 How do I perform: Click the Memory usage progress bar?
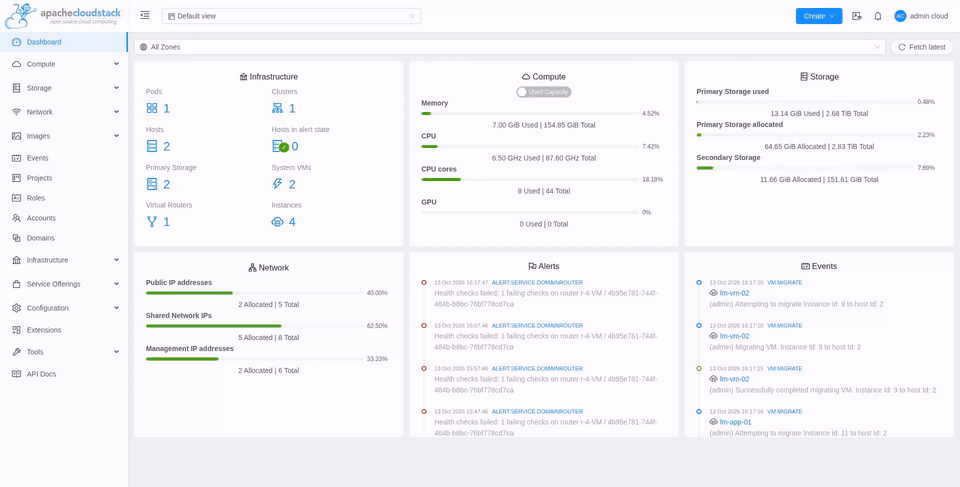(530, 113)
